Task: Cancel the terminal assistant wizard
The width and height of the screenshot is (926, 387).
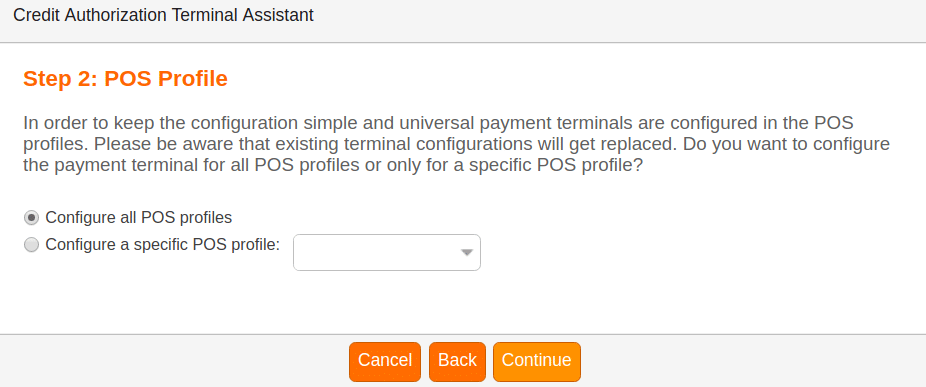Action: tap(385, 362)
